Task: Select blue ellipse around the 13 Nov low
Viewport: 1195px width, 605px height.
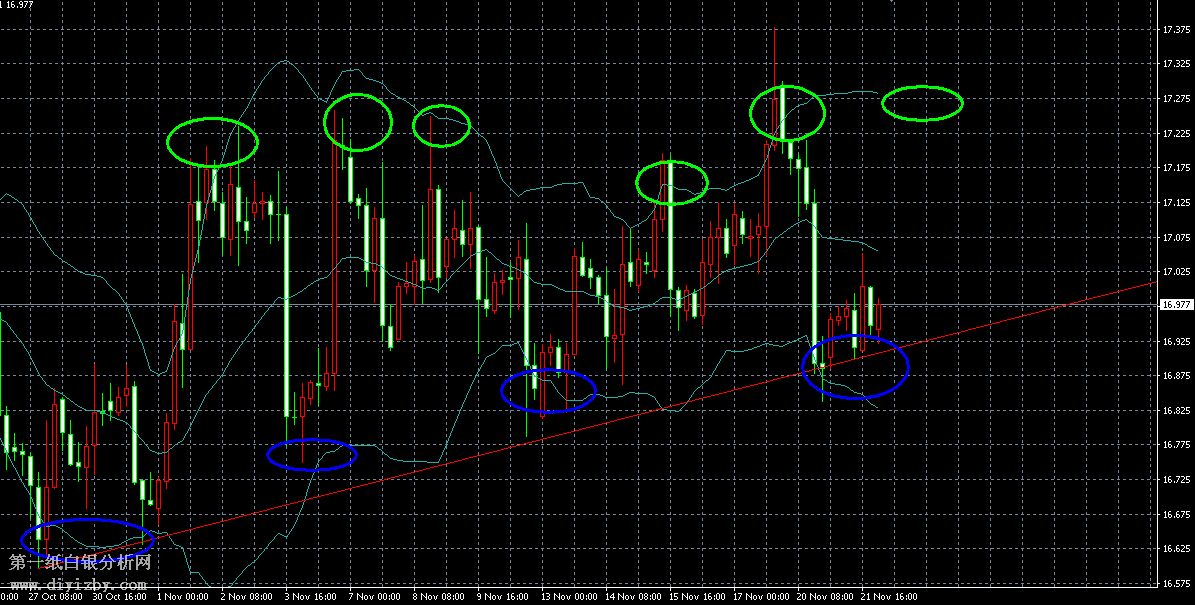Action: 548,390
